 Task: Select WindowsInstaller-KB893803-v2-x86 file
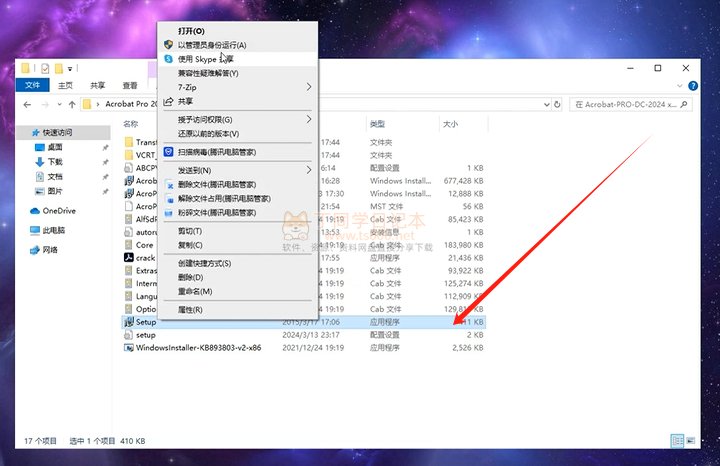(304, 348)
